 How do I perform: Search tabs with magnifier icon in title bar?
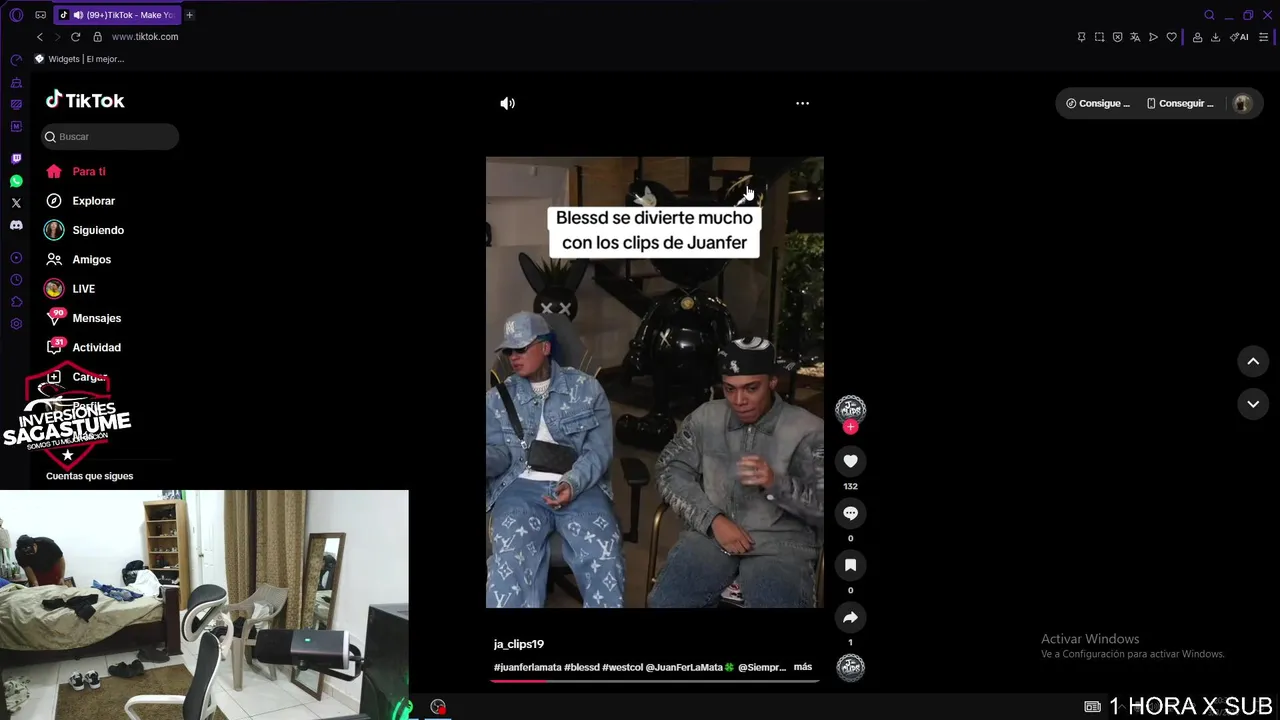point(1209,15)
